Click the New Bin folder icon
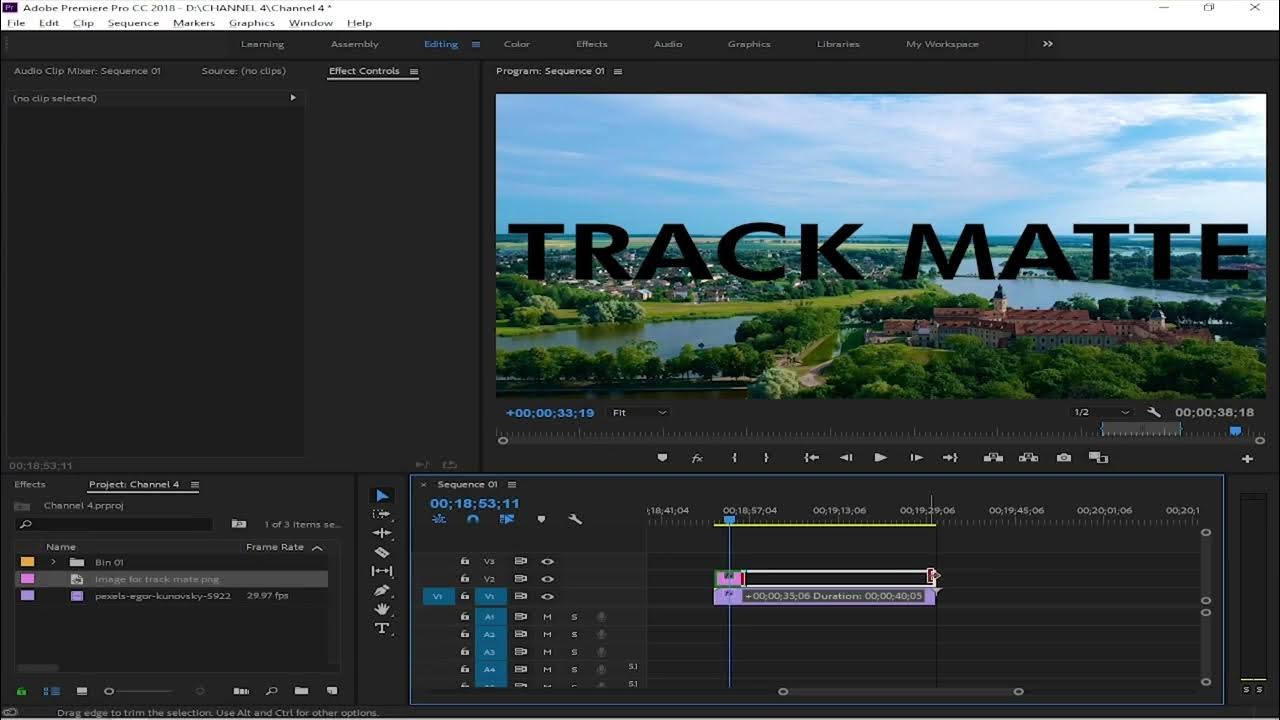Image resolution: width=1280 pixels, height=720 pixels. click(301, 691)
